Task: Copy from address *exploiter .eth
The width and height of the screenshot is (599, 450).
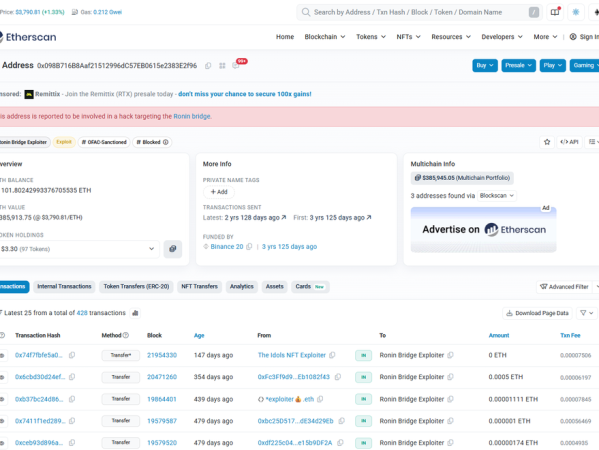Action: 320,399
